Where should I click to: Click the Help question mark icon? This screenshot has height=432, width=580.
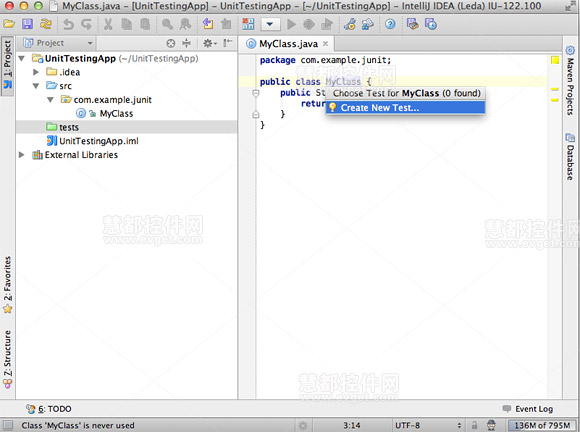coord(390,24)
